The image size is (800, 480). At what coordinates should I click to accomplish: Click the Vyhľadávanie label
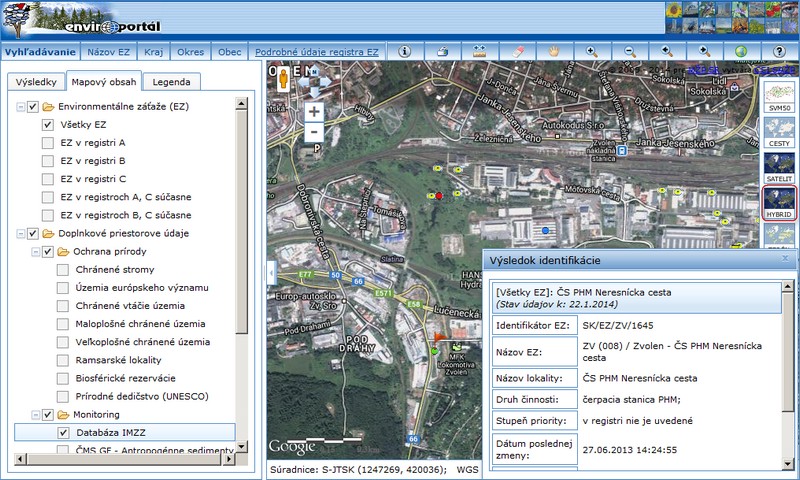pyautogui.click(x=40, y=52)
